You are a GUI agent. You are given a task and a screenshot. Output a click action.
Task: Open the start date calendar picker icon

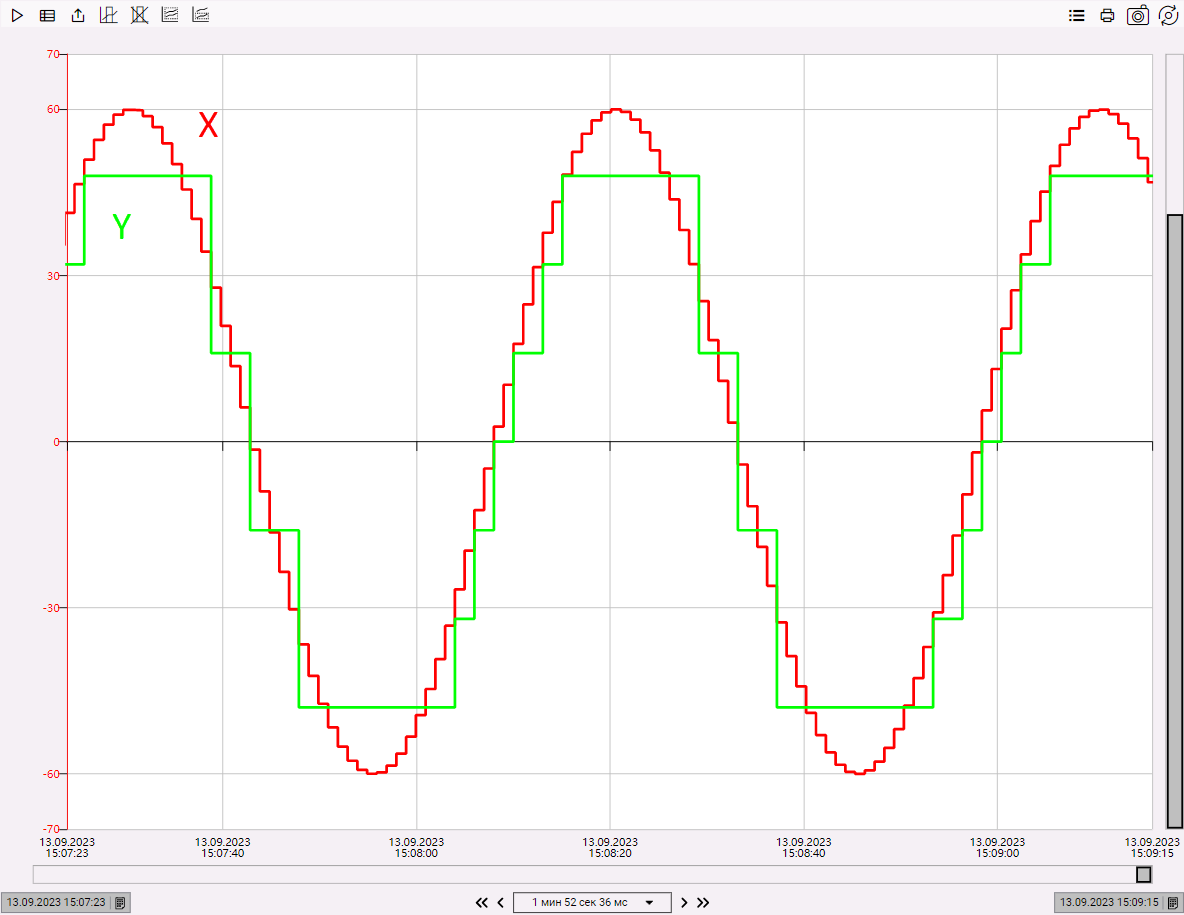[x=120, y=902]
